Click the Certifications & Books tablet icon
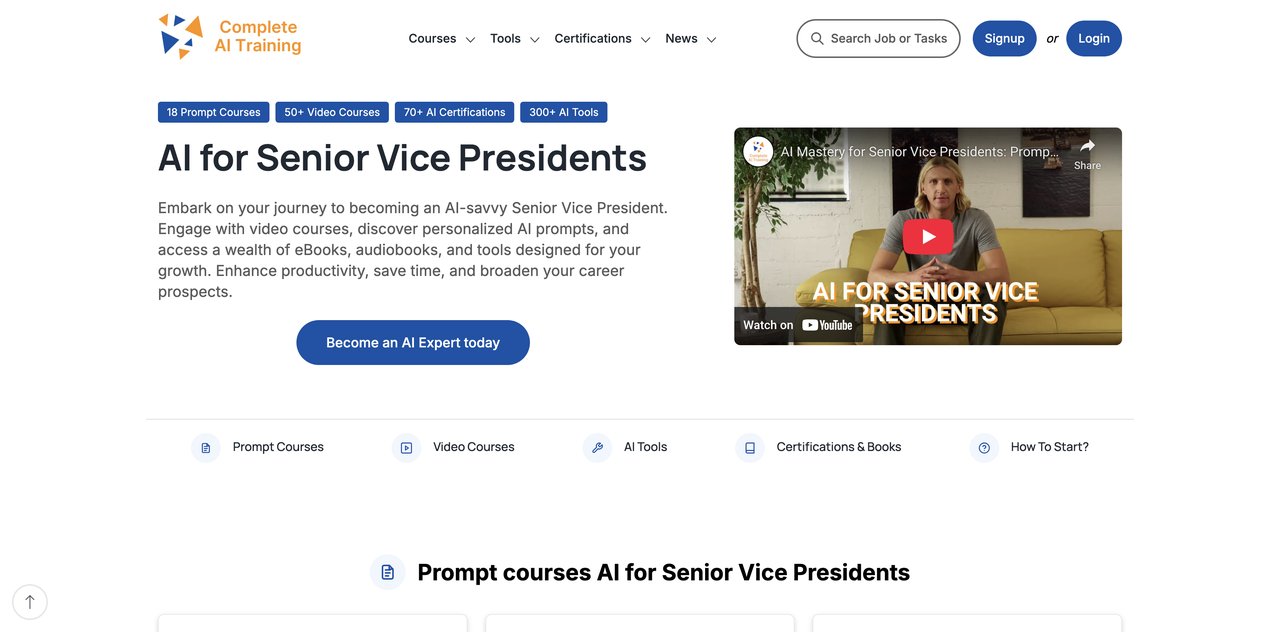This screenshot has height=632, width=1280. (750, 448)
